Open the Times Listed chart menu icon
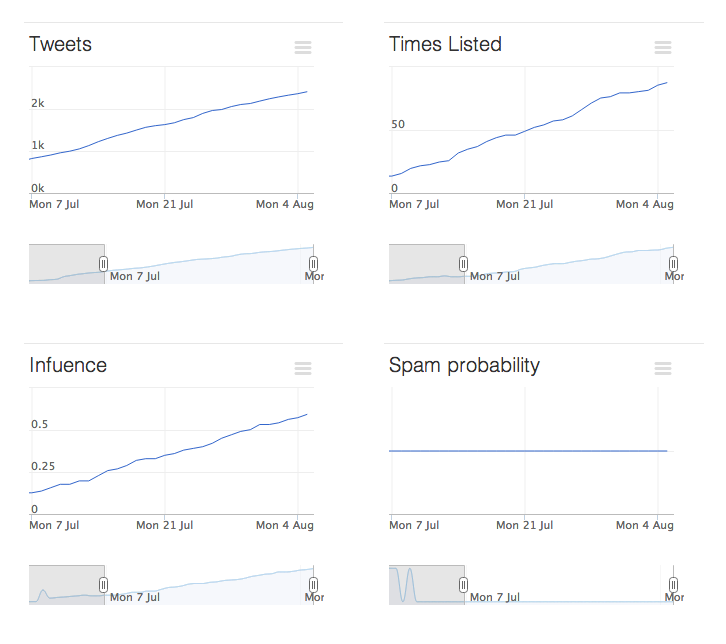 tap(663, 48)
